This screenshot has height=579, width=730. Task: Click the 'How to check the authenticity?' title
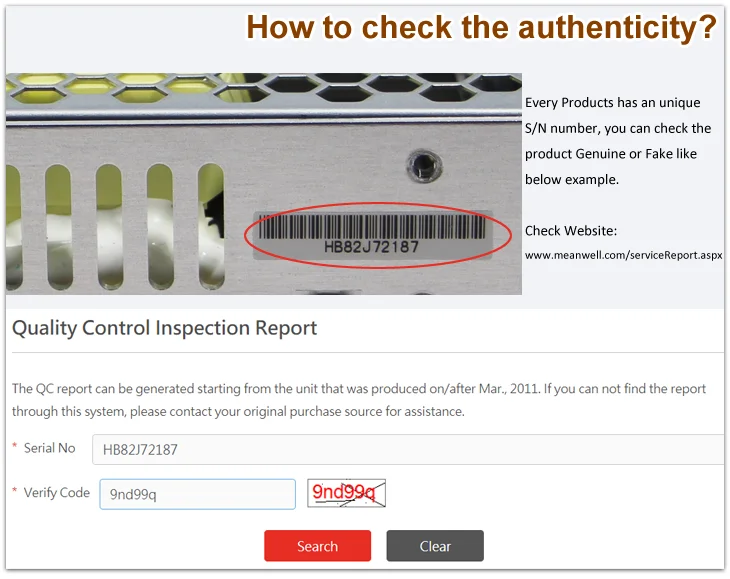coord(481,27)
